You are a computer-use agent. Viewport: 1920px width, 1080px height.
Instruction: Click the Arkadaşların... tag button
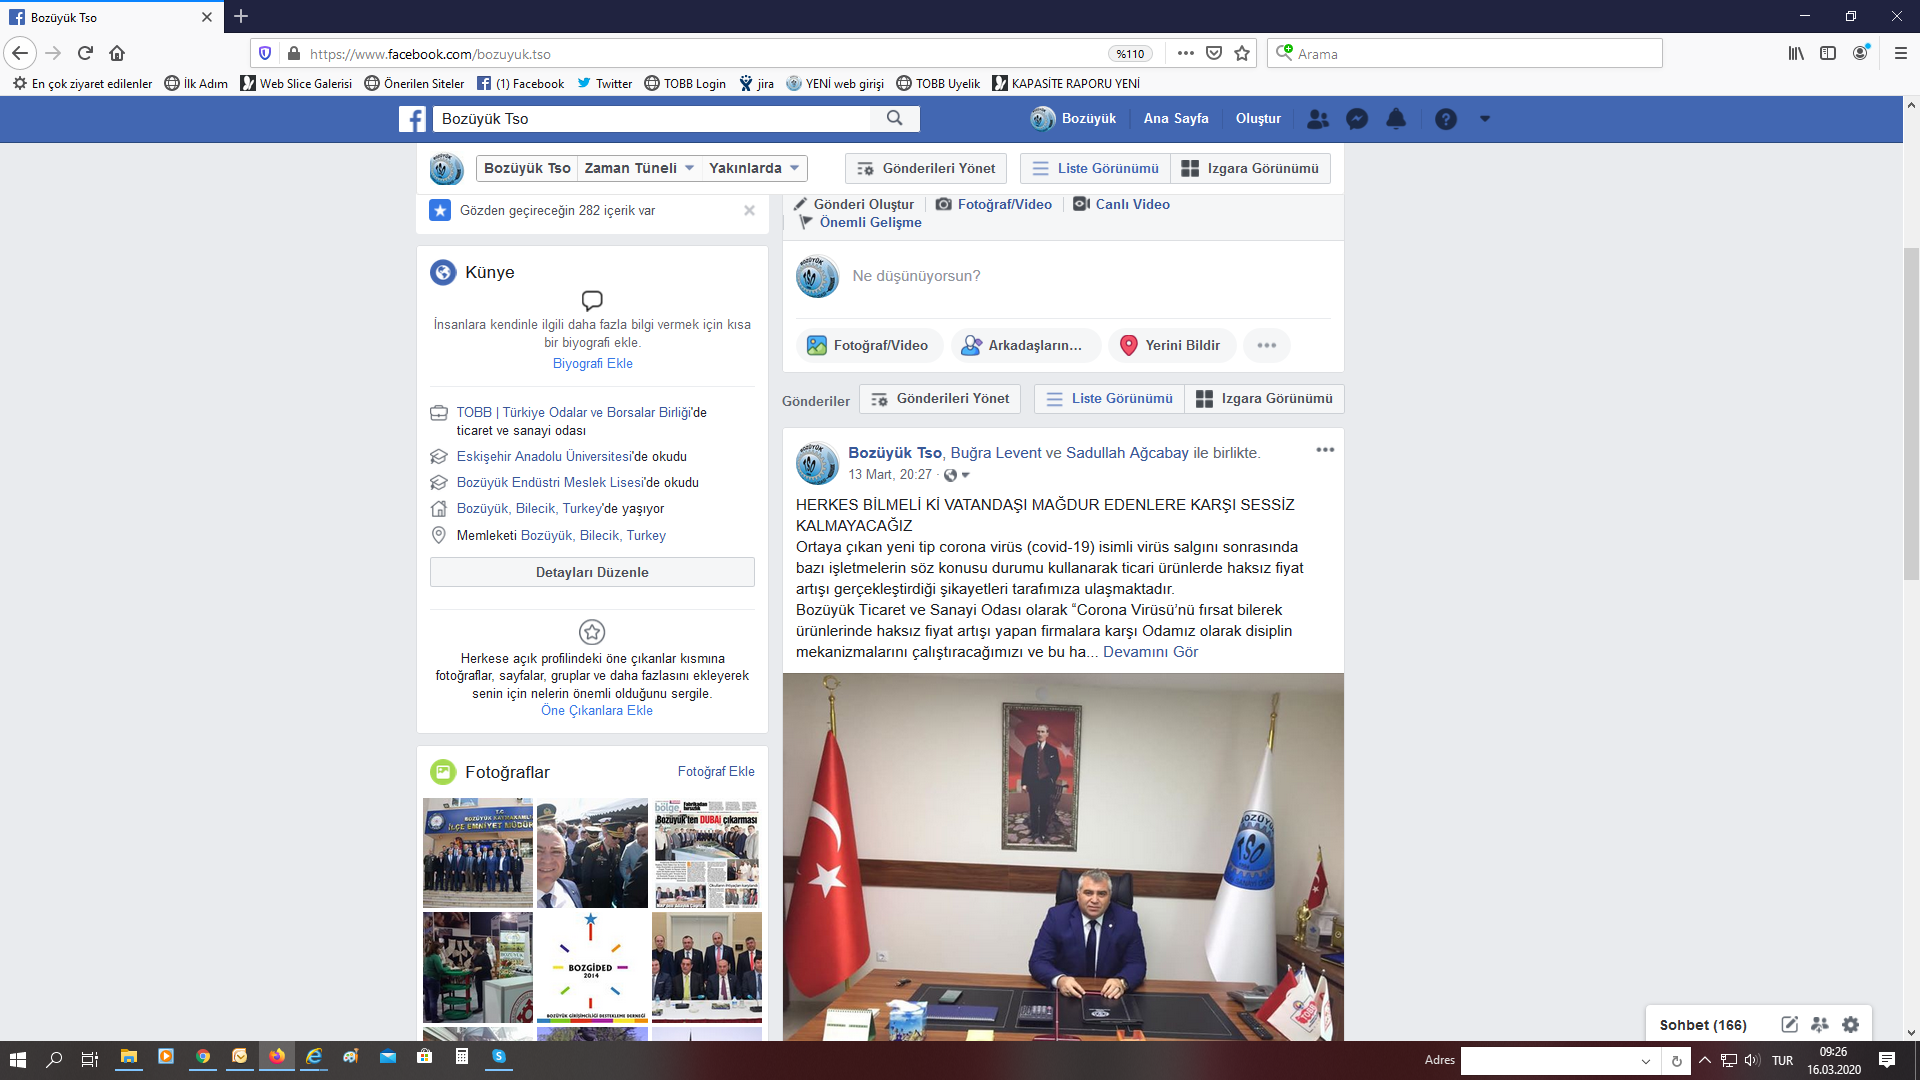click(1024, 345)
